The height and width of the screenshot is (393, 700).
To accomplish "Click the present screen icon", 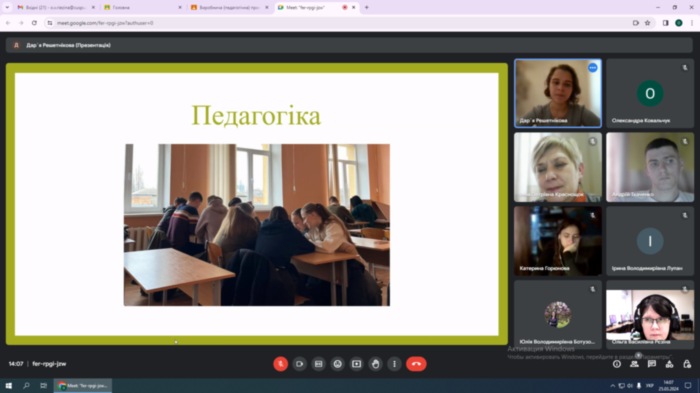I will point(356,364).
